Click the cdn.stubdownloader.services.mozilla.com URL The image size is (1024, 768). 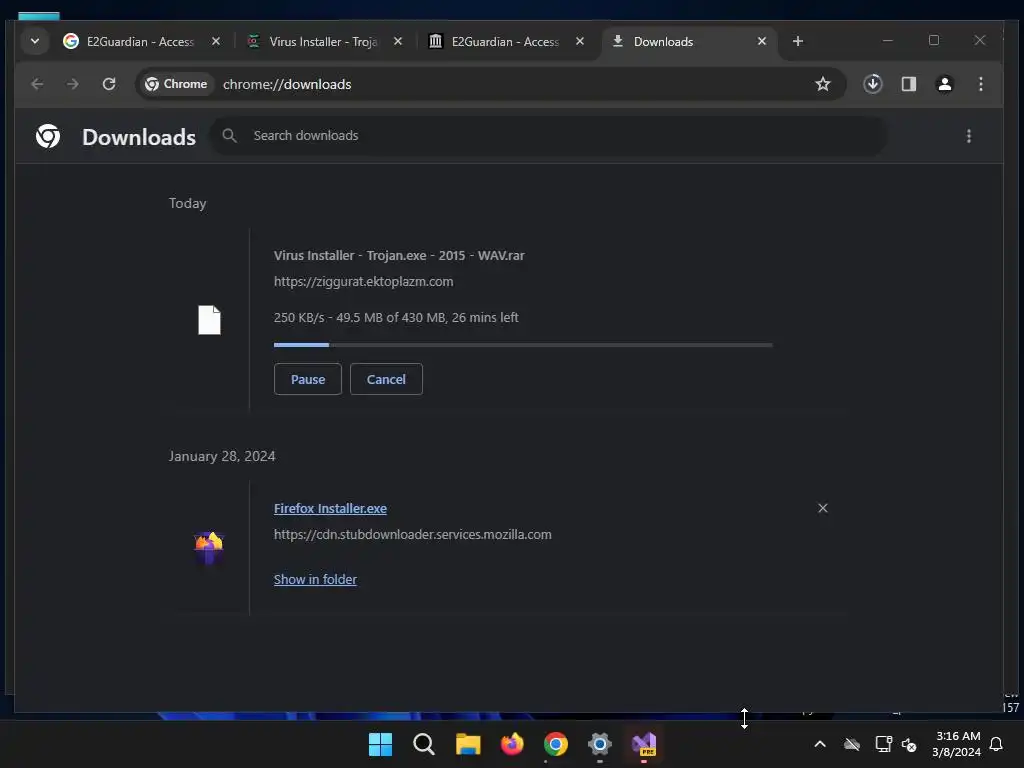[x=413, y=535]
